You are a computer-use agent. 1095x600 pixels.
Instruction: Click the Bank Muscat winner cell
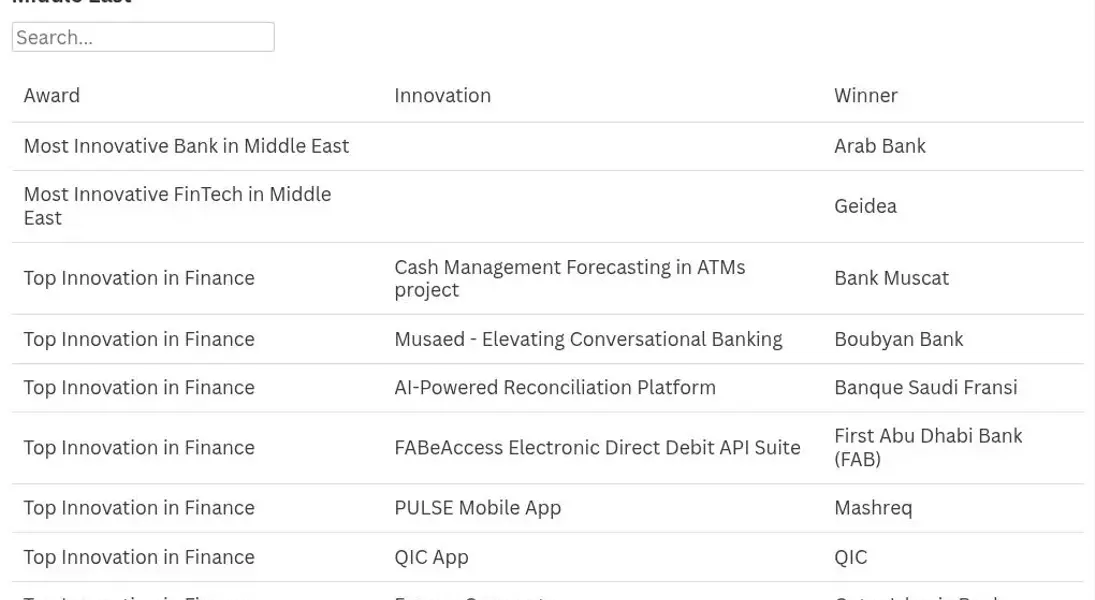[892, 278]
